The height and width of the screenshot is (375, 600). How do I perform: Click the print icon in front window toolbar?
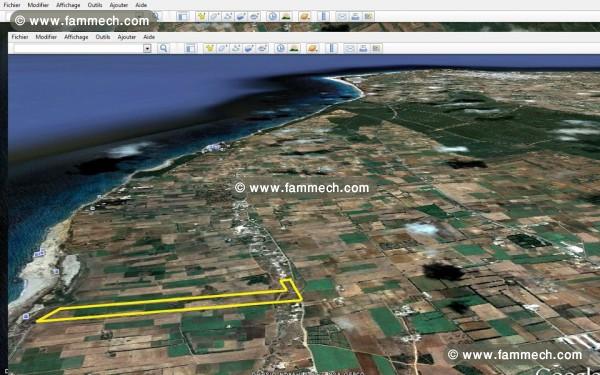click(363, 48)
